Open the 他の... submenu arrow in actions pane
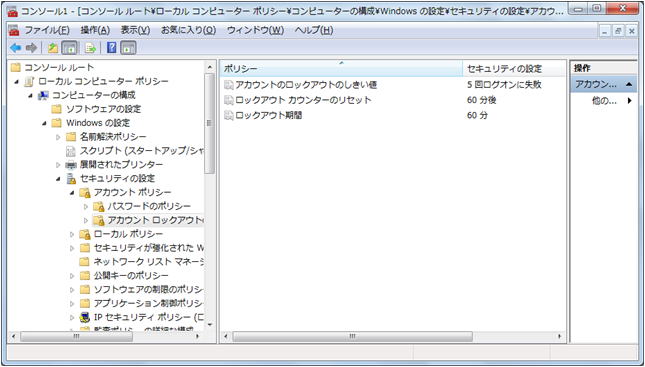Viewport: 645px width, 367px height. point(629,101)
